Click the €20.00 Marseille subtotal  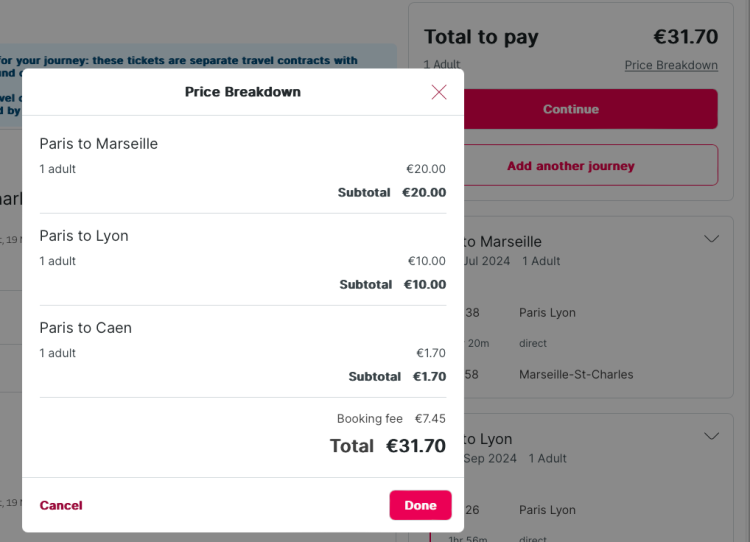click(424, 192)
